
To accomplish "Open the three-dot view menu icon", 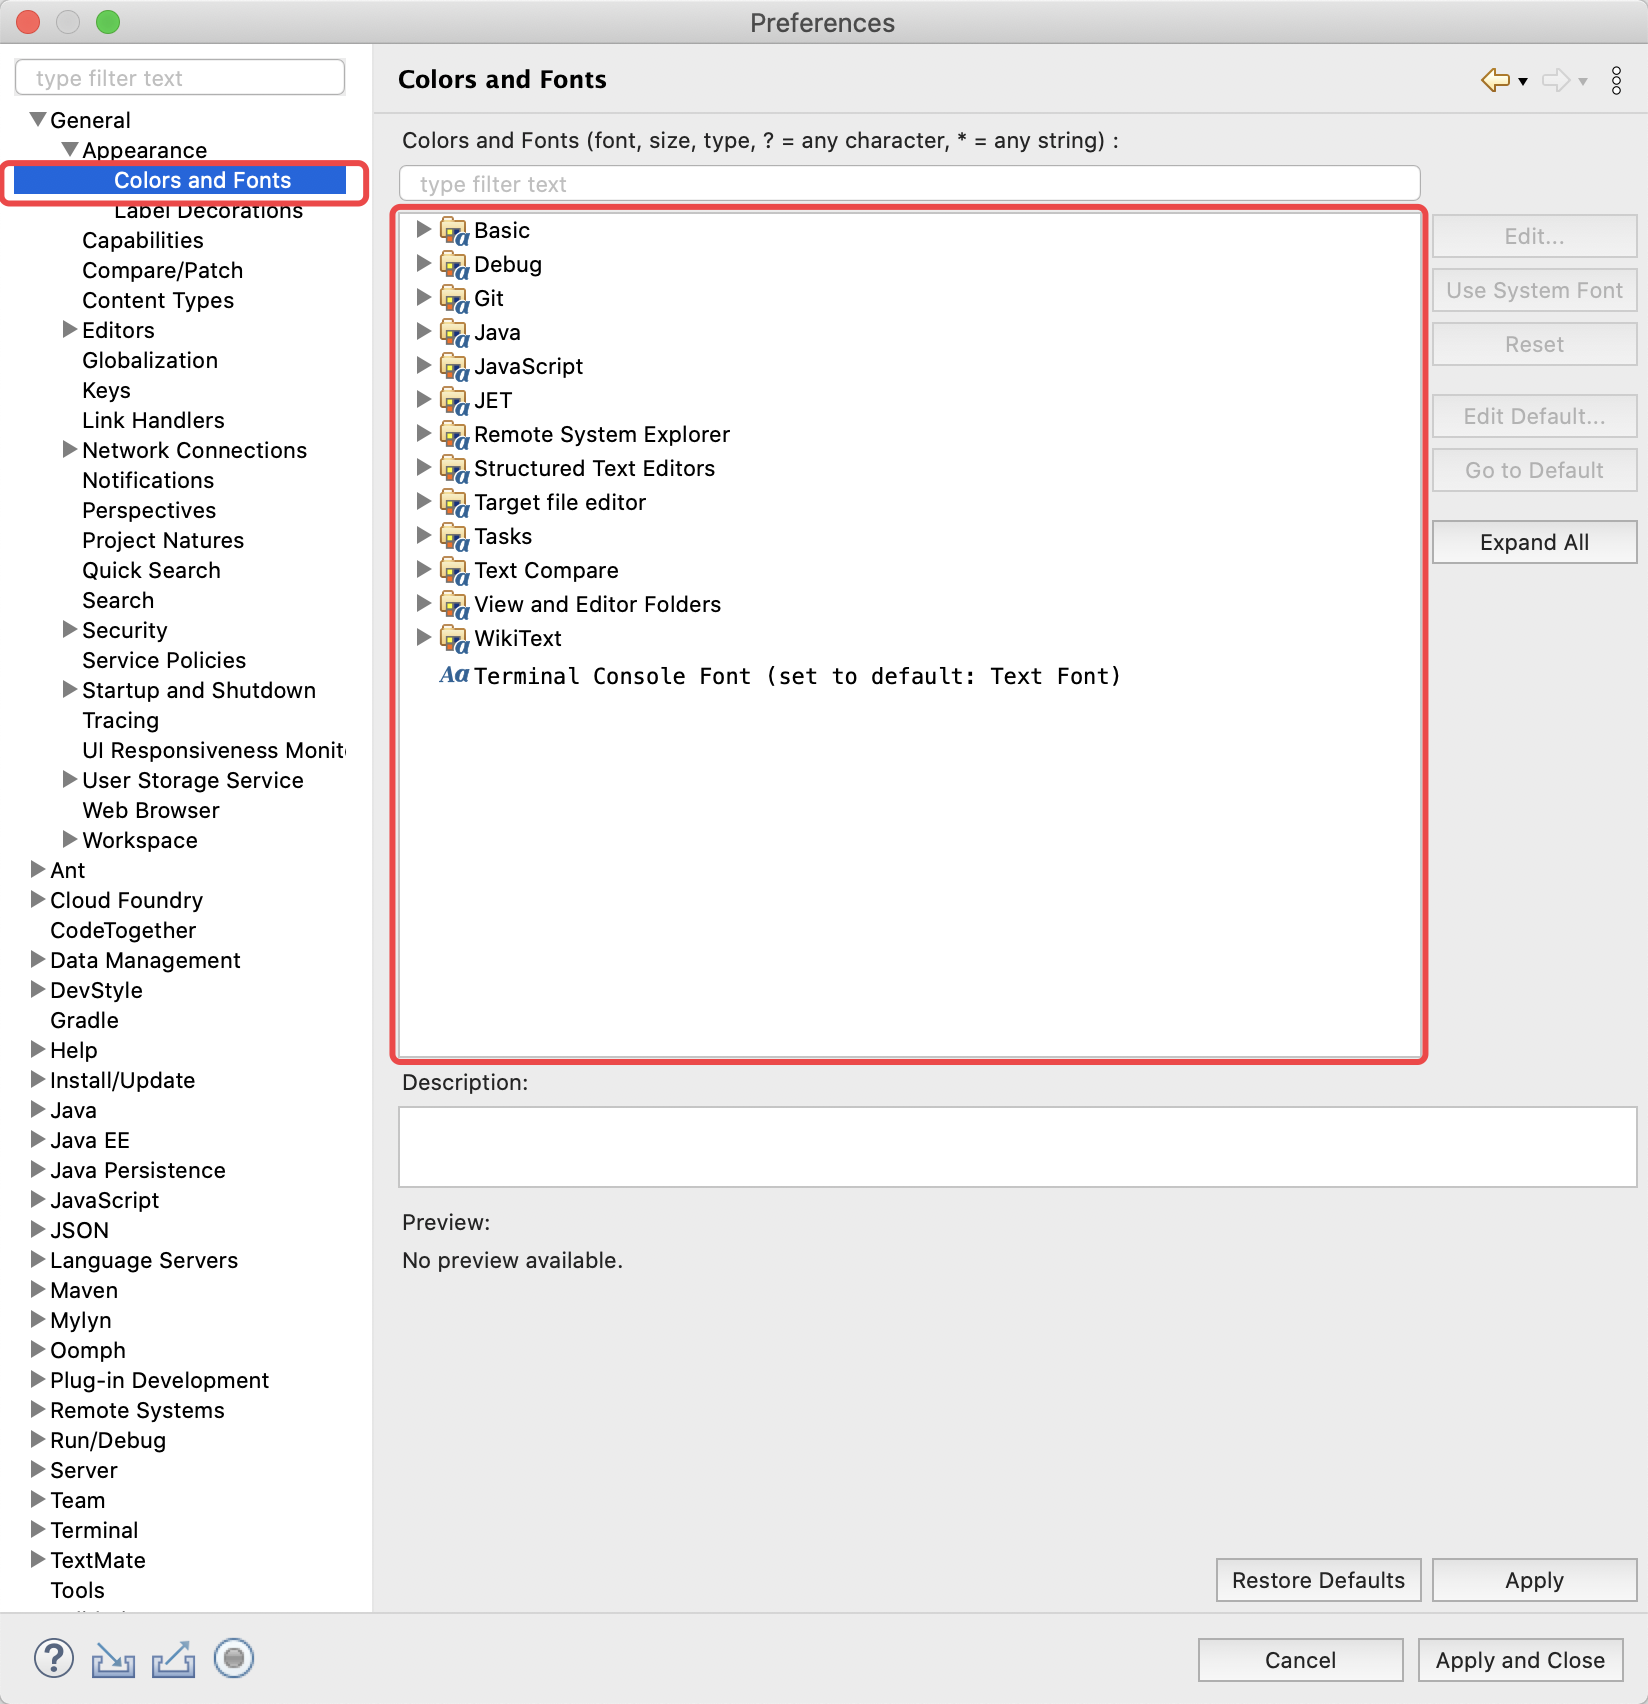I will pyautogui.click(x=1616, y=80).
